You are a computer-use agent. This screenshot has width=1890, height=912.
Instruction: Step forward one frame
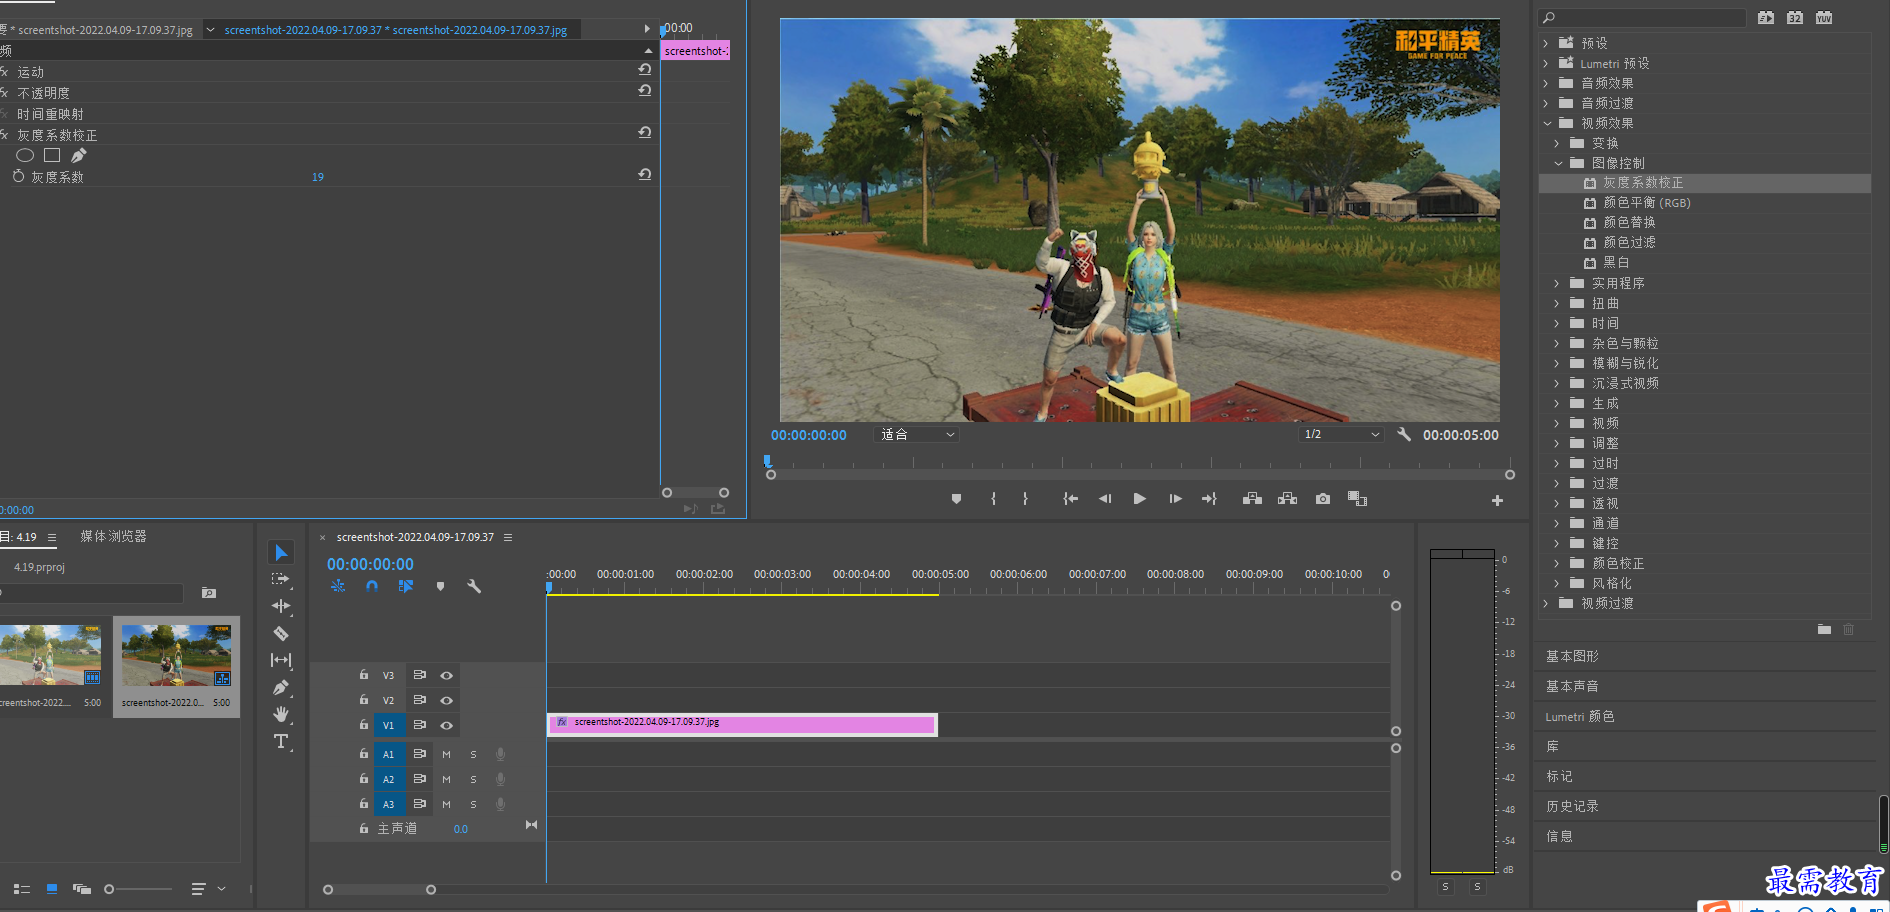pyautogui.click(x=1175, y=498)
